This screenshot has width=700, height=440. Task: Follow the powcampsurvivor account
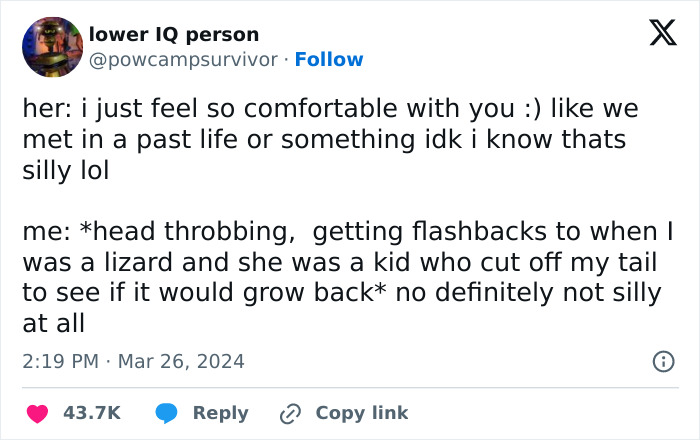coord(329,59)
